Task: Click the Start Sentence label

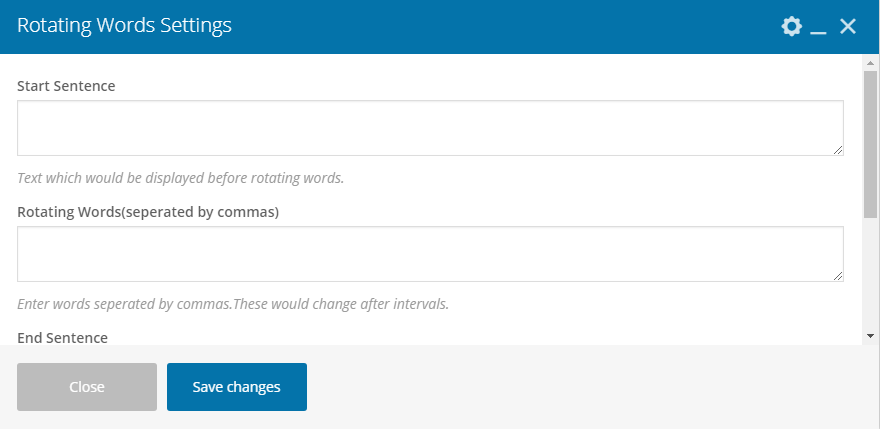Action: click(66, 86)
